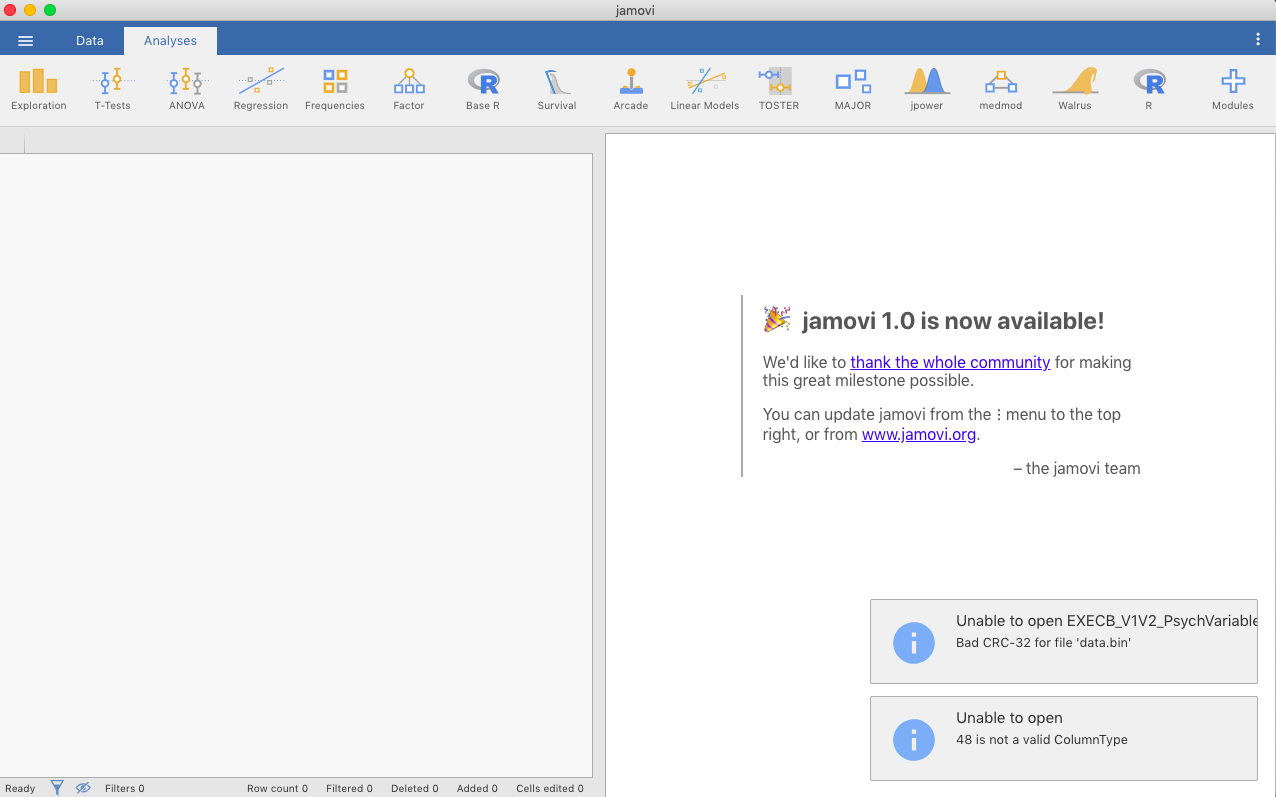Click the 'Deleted 0' status entry

tap(414, 789)
